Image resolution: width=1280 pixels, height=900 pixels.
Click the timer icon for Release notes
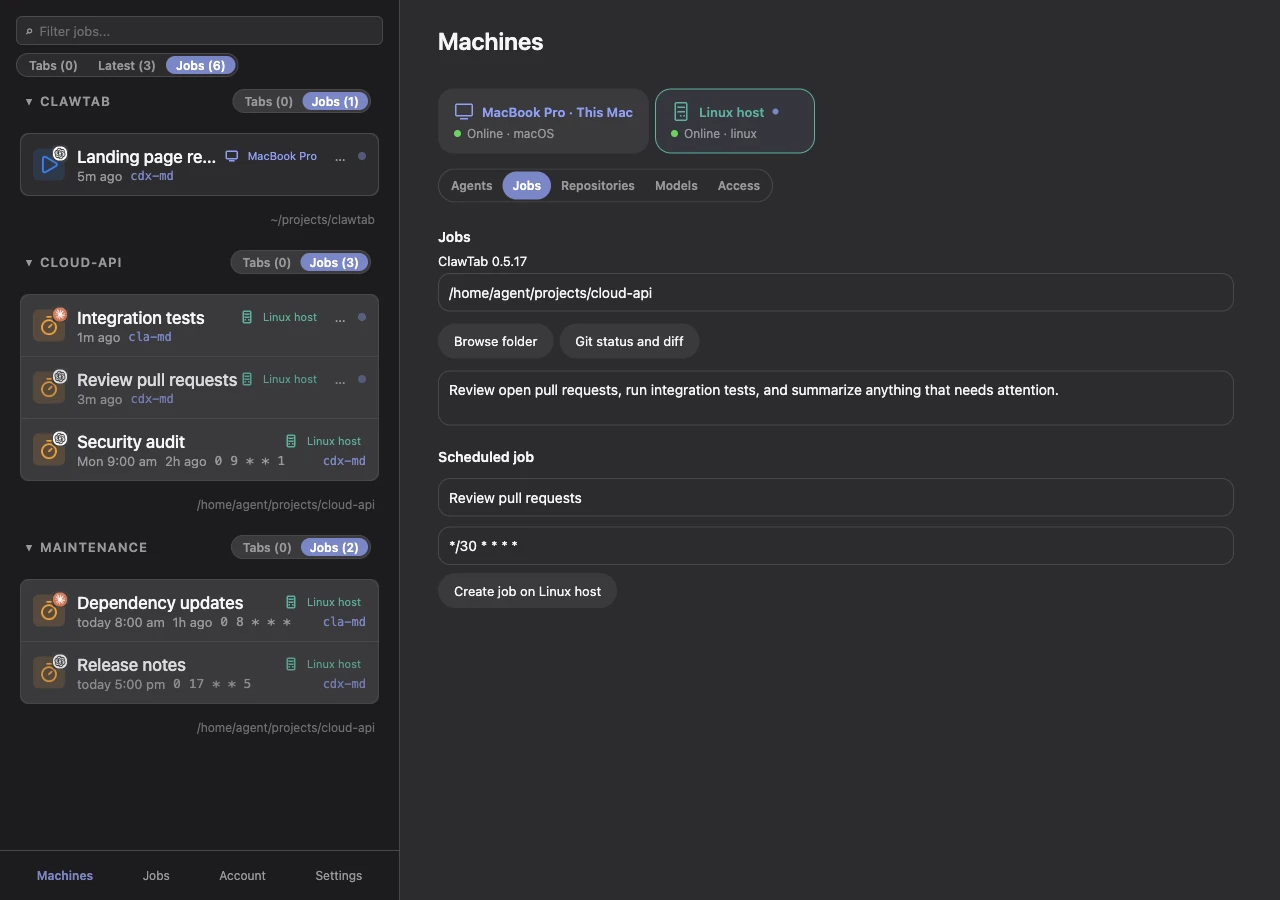pos(49,673)
